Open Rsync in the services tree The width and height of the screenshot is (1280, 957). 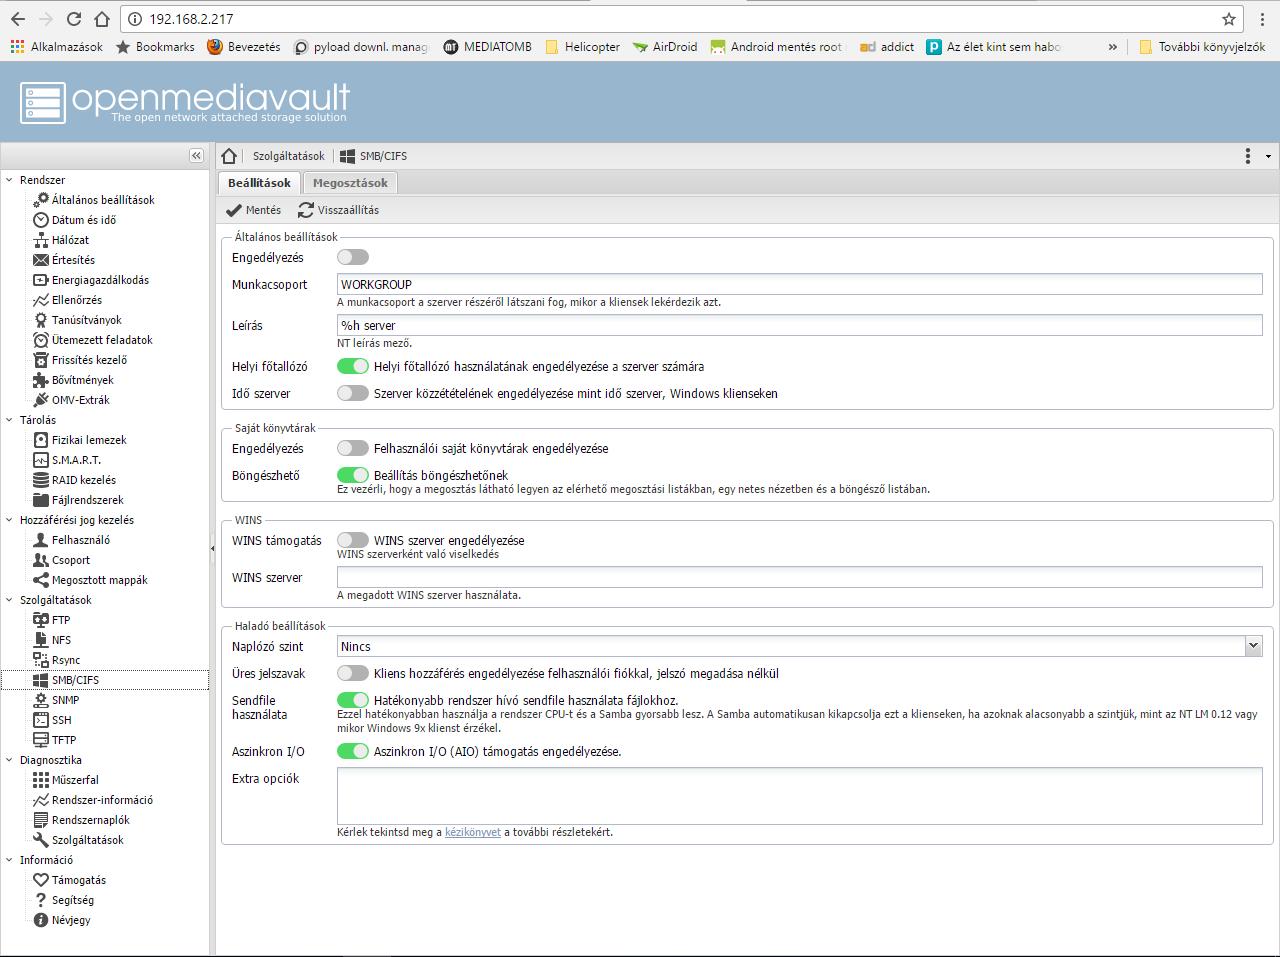coord(66,660)
